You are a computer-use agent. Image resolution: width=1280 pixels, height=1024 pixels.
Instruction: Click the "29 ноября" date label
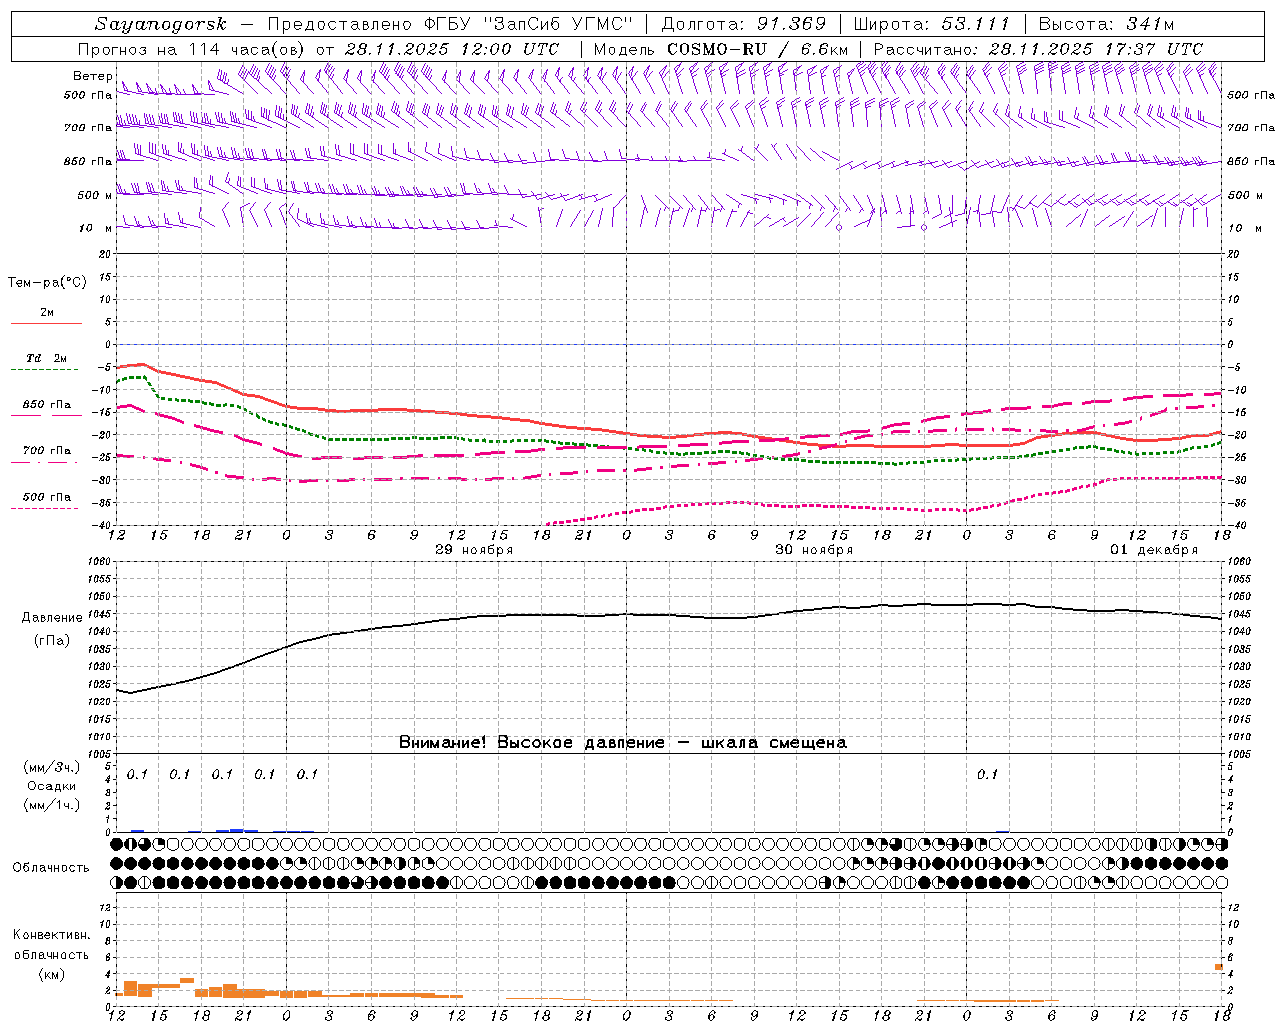pyautogui.click(x=474, y=550)
